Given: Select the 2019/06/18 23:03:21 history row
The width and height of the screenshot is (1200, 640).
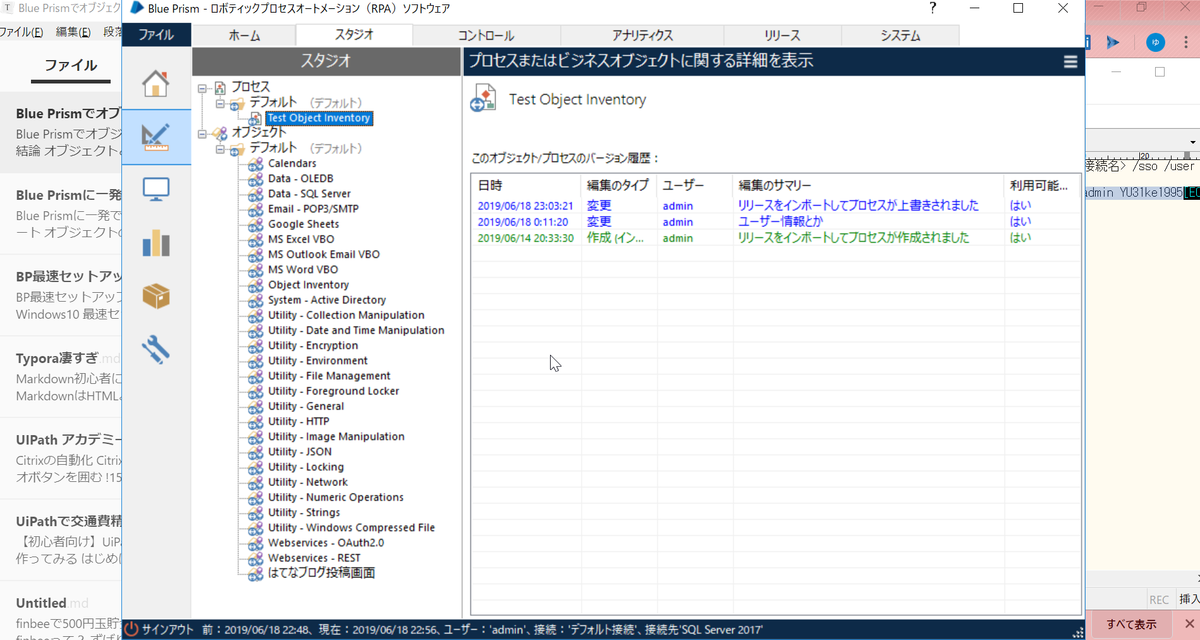Looking at the screenshot, I should [x=775, y=206].
